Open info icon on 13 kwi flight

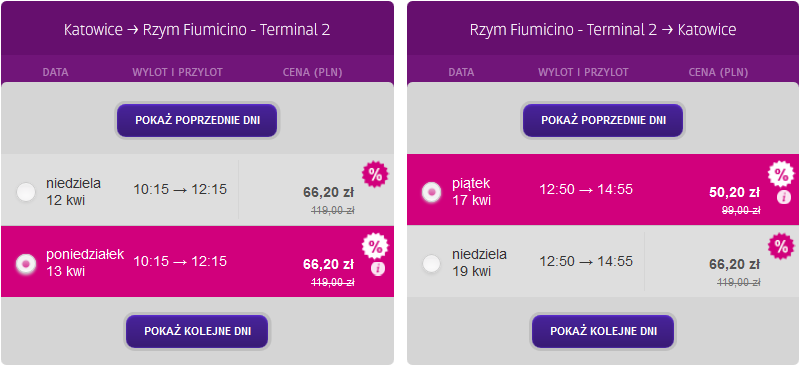click(378, 268)
